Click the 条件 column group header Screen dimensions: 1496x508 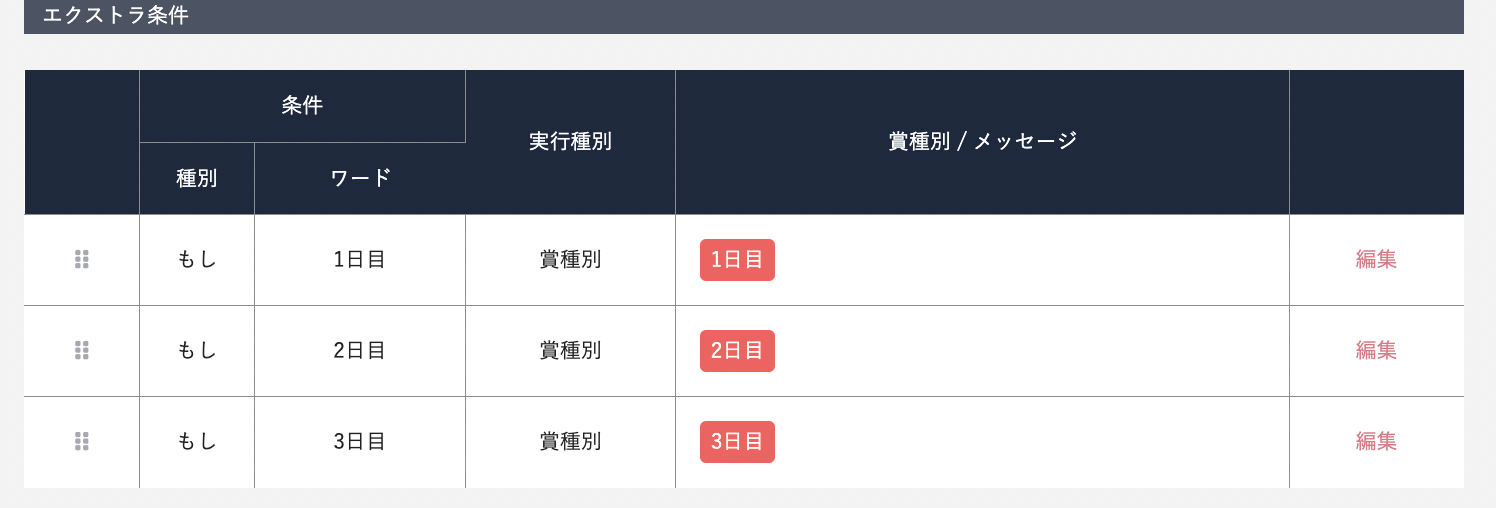point(302,106)
